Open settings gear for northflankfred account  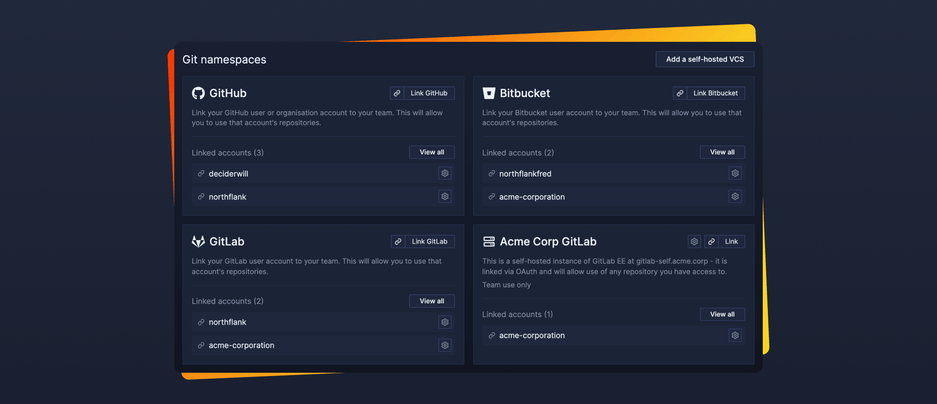[x=735, y=173]
